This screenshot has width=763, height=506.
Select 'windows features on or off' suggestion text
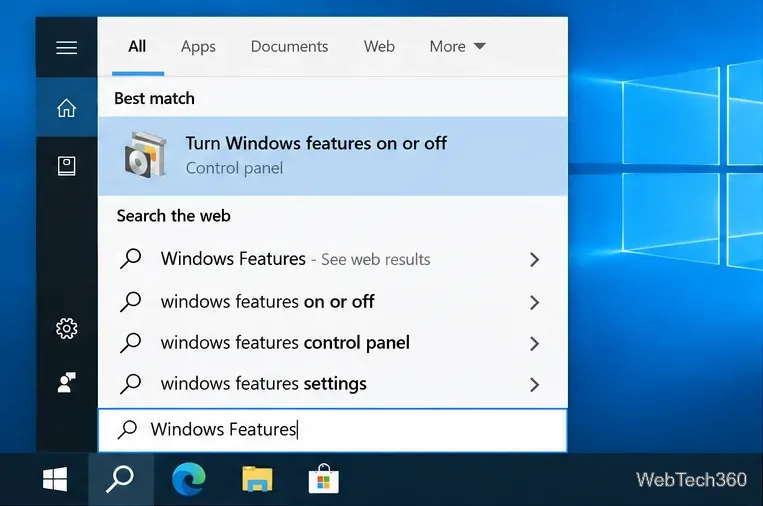[267, 302]
